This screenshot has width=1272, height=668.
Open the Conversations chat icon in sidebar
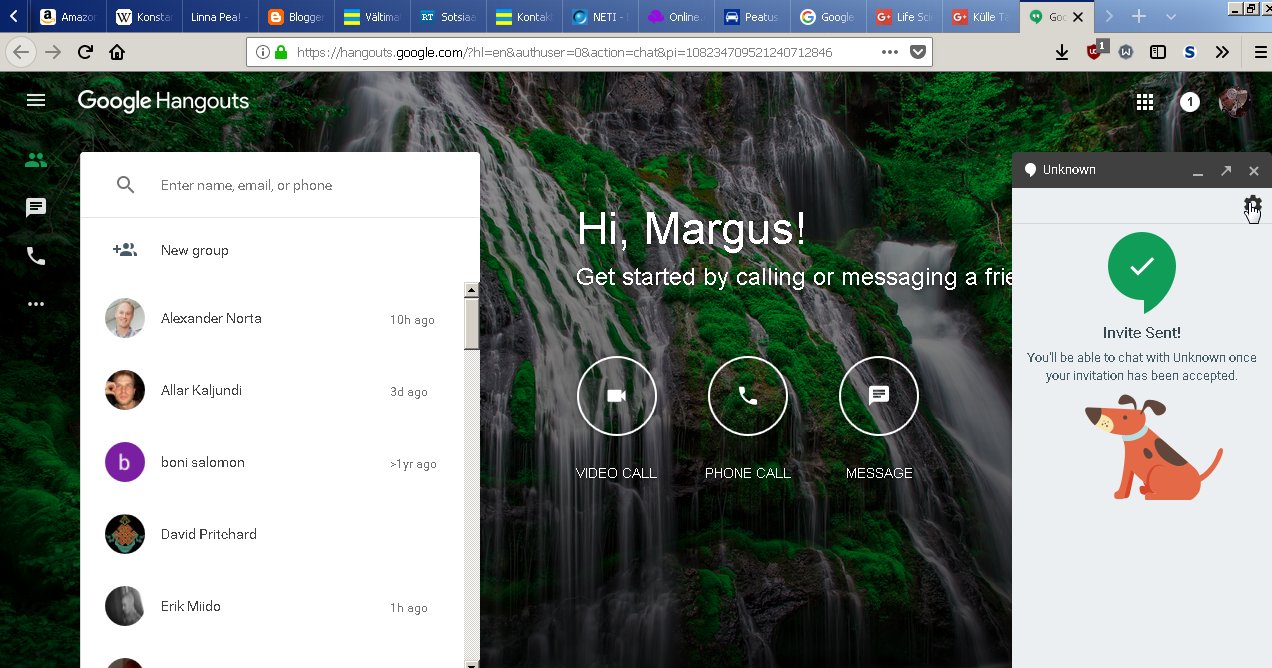(x=36, y=208)
